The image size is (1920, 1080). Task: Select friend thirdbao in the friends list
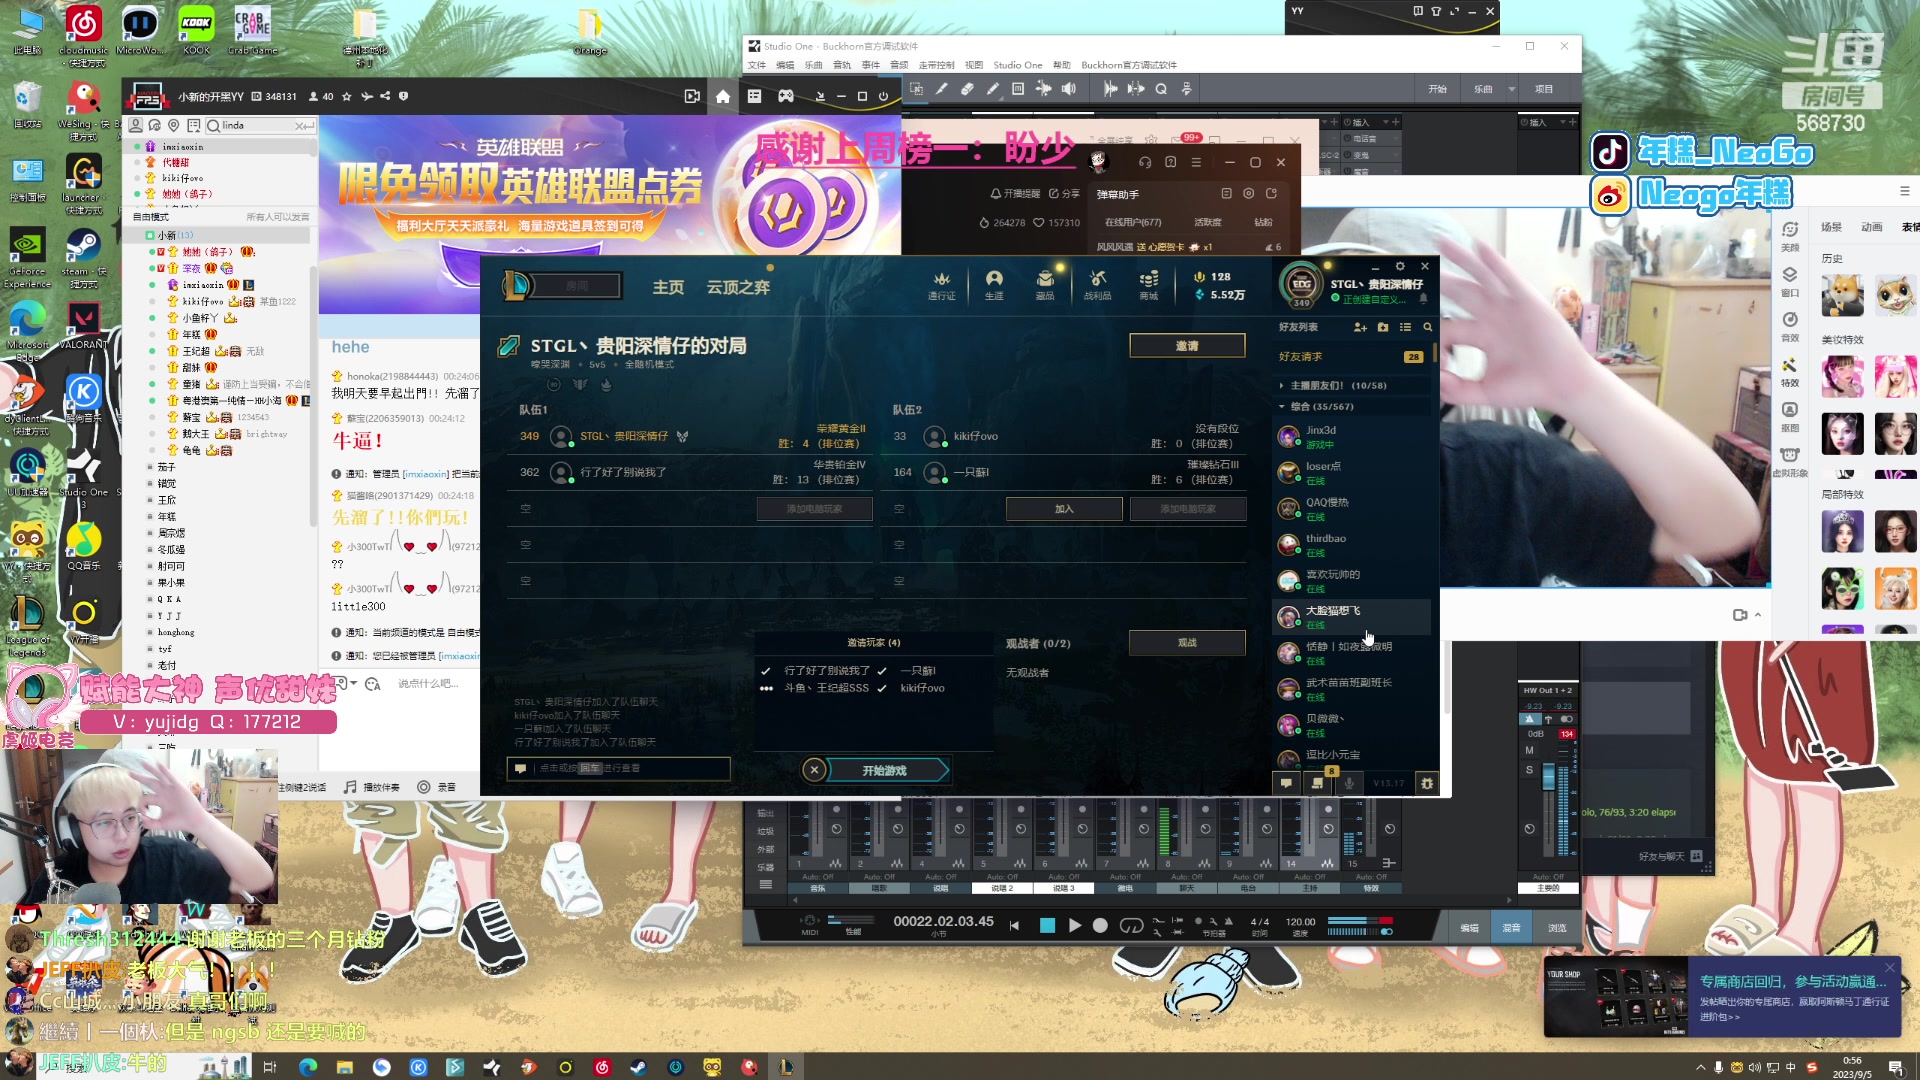point(1351,544)
